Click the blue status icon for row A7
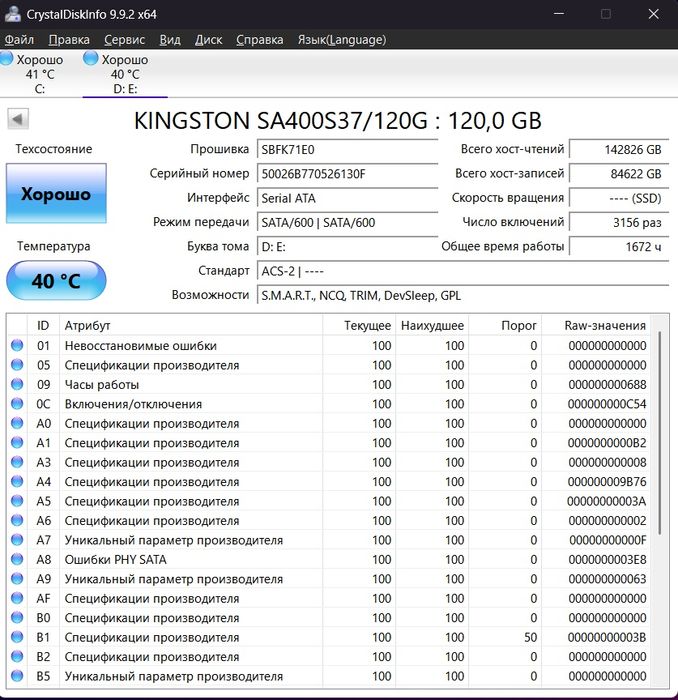 click(17, 540)
